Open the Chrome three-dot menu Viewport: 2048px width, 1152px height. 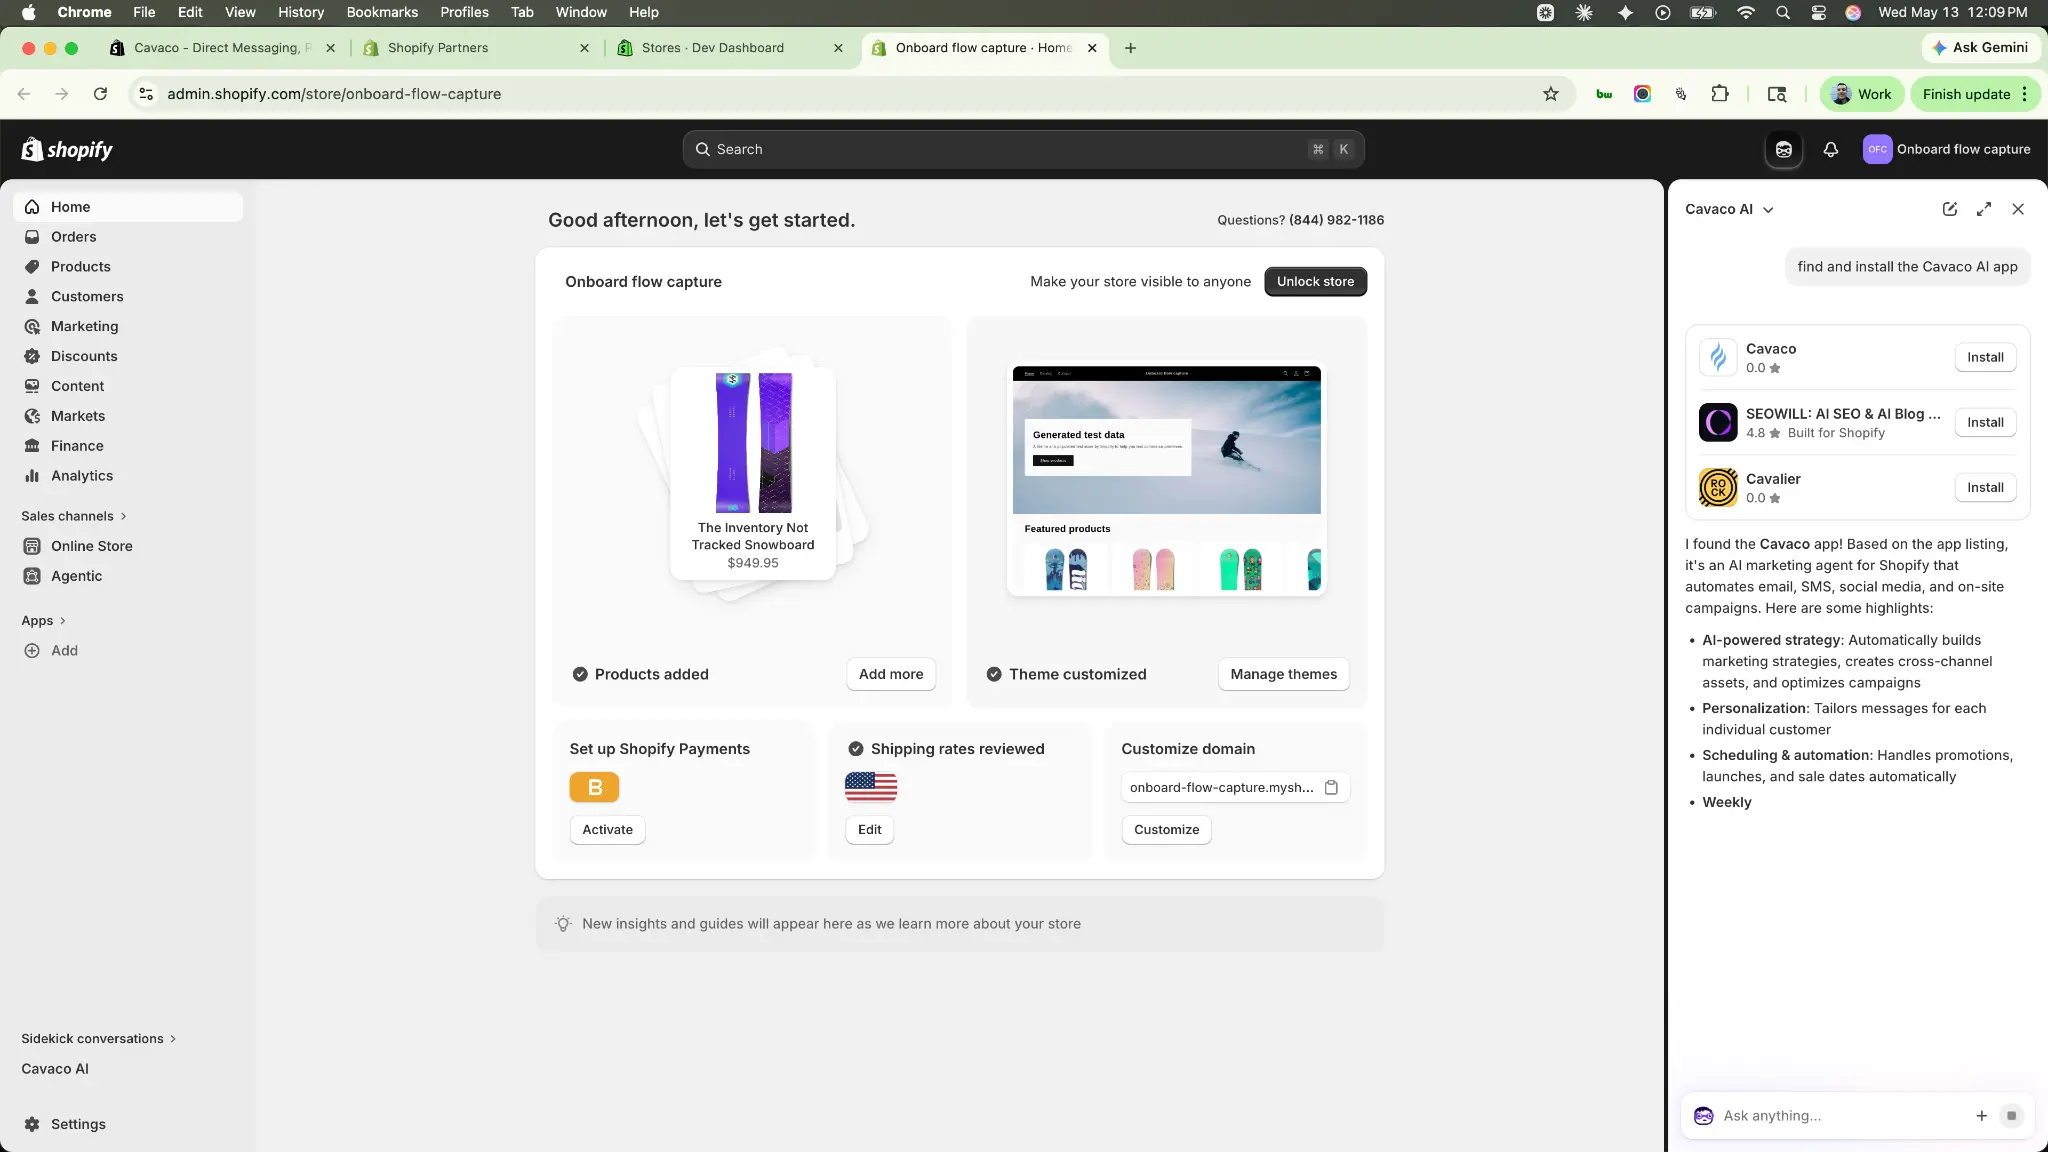point(2024,94)
